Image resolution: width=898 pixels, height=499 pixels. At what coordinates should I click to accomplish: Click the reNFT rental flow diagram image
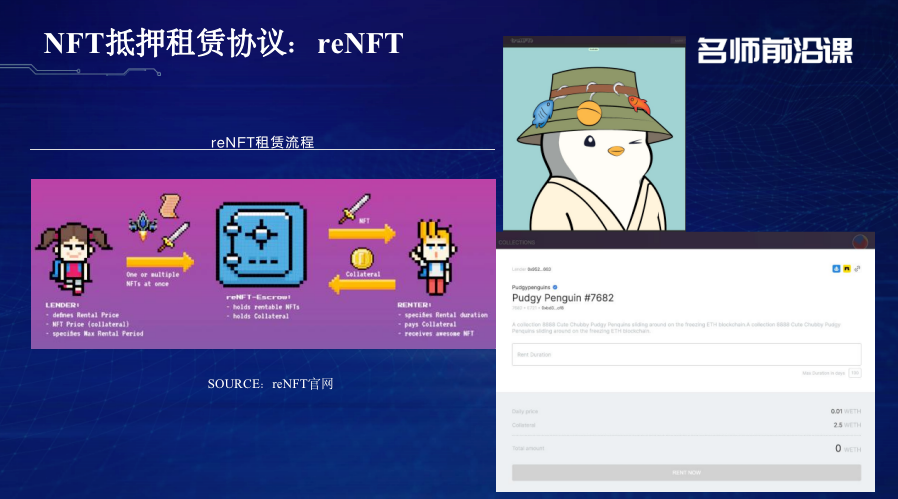[x=263, y=264]
